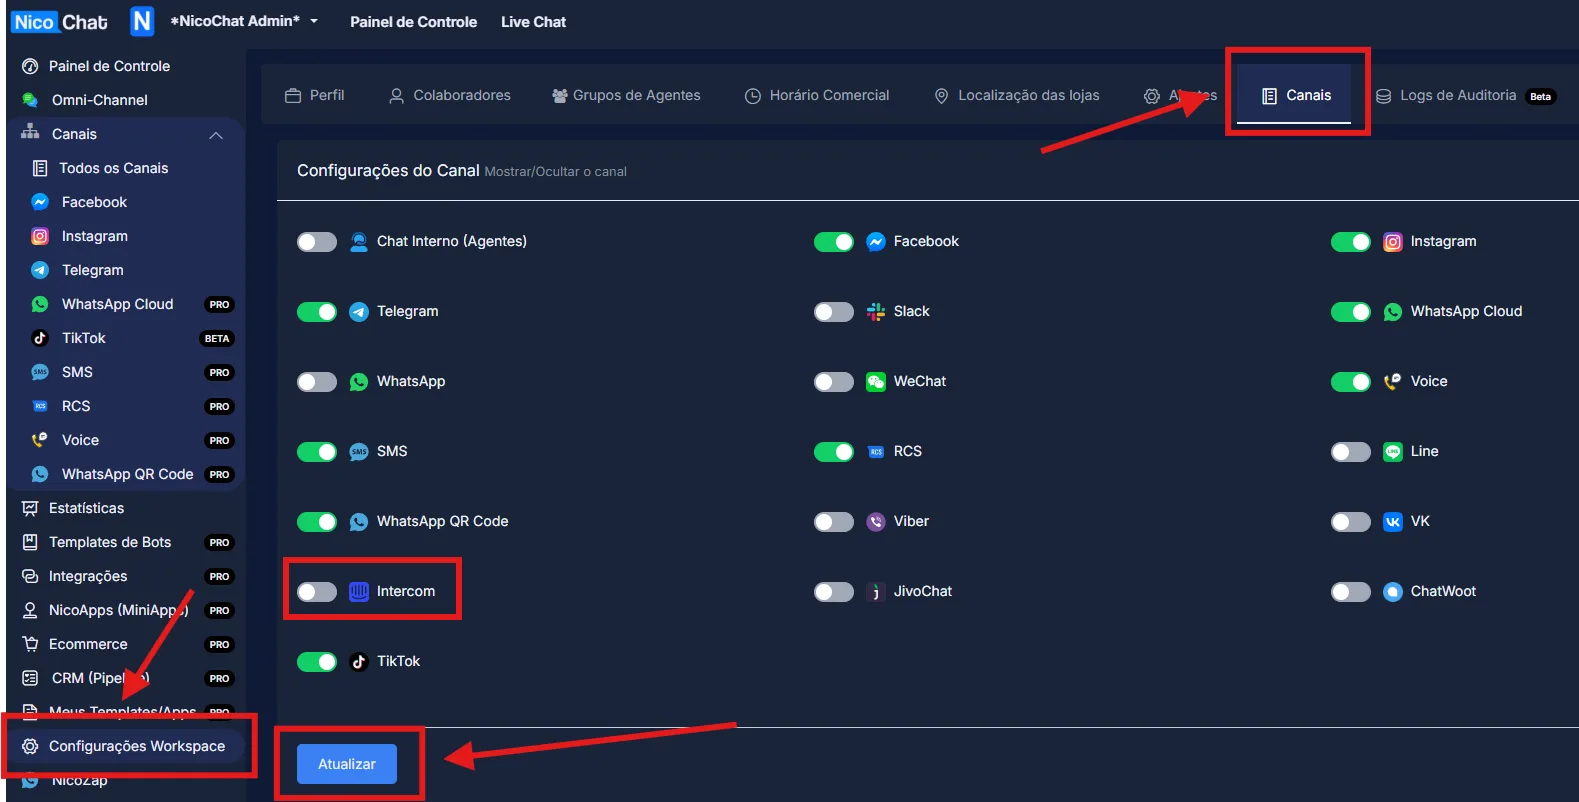Go to Painel de Controle in sidebar

(x=109, y=66)
